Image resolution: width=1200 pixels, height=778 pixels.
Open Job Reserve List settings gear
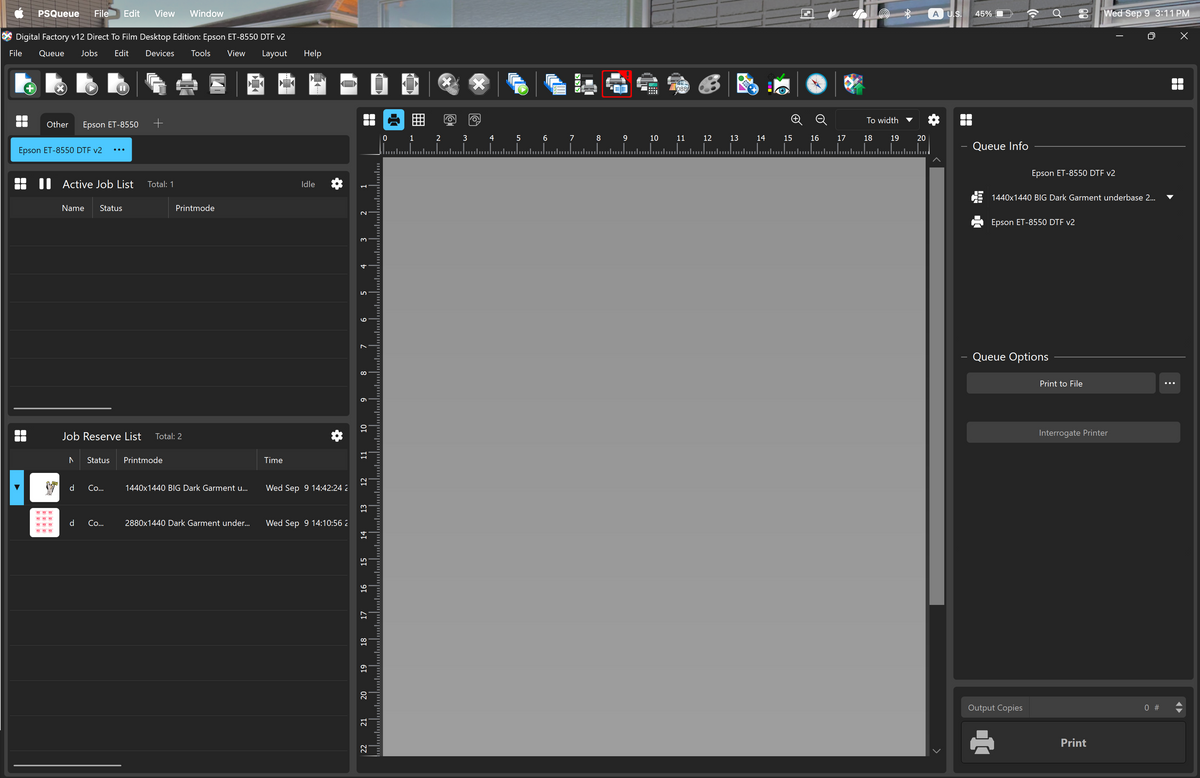(337, 436)
